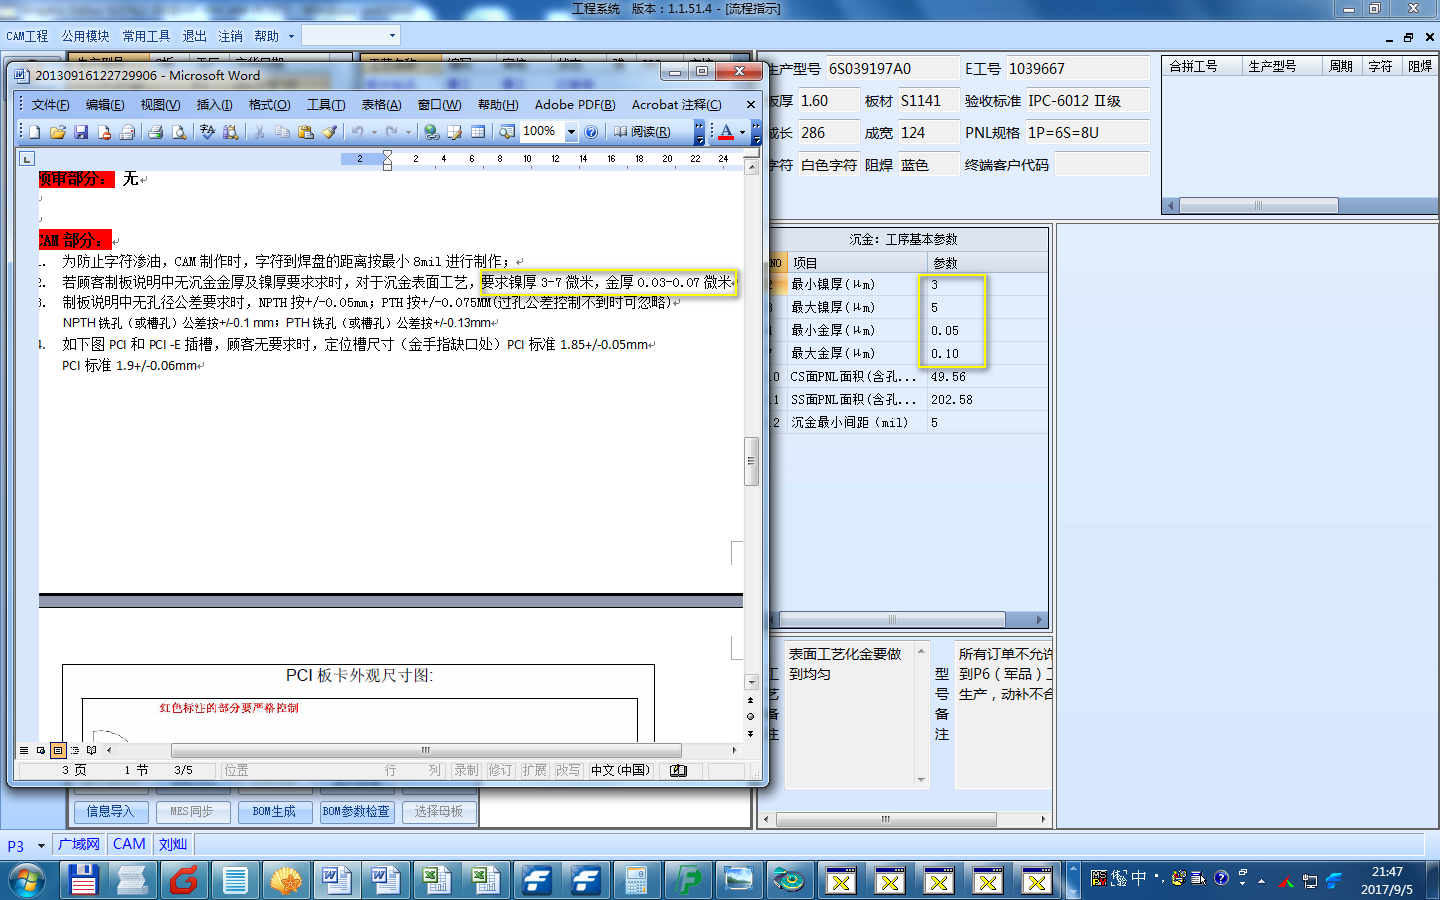1440x900 pixels.
Task: Click the Windows Start button
Action: 27,881
